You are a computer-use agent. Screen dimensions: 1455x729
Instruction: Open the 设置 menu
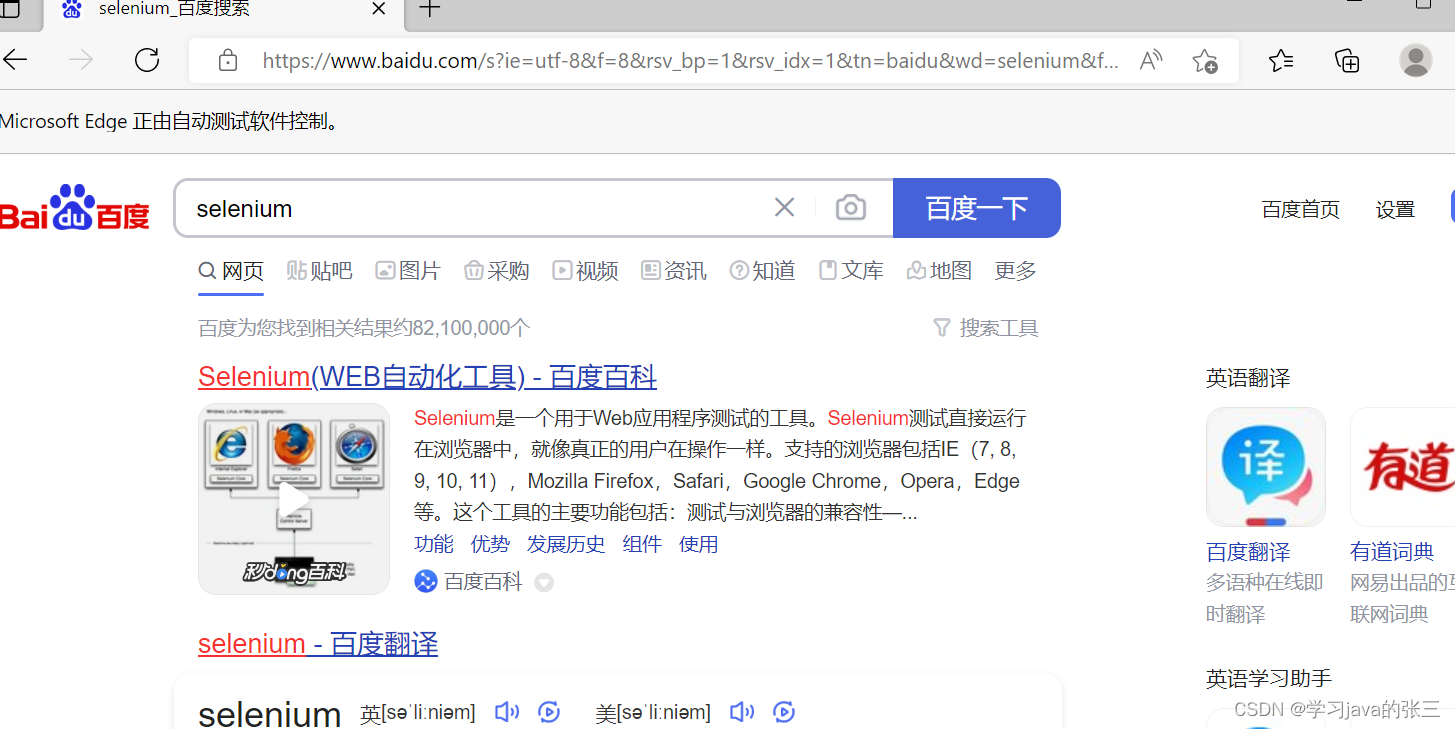tap(1395, 210)
